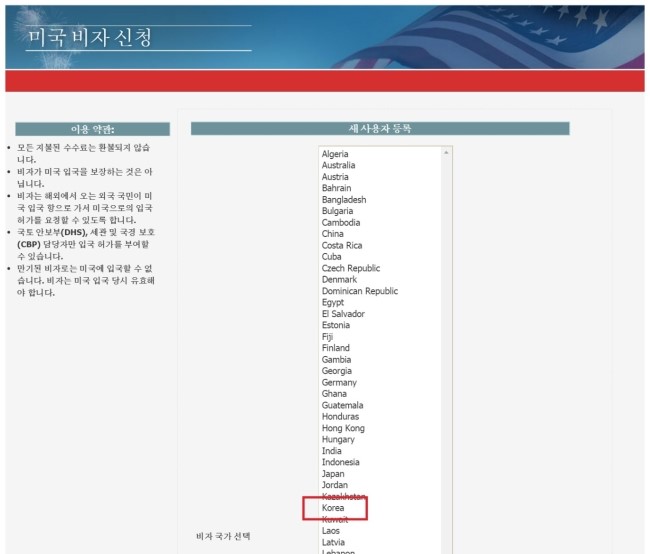650x554 pixels.
Task: Pick Algeria at the top of the list
Action: pos(335,154)
